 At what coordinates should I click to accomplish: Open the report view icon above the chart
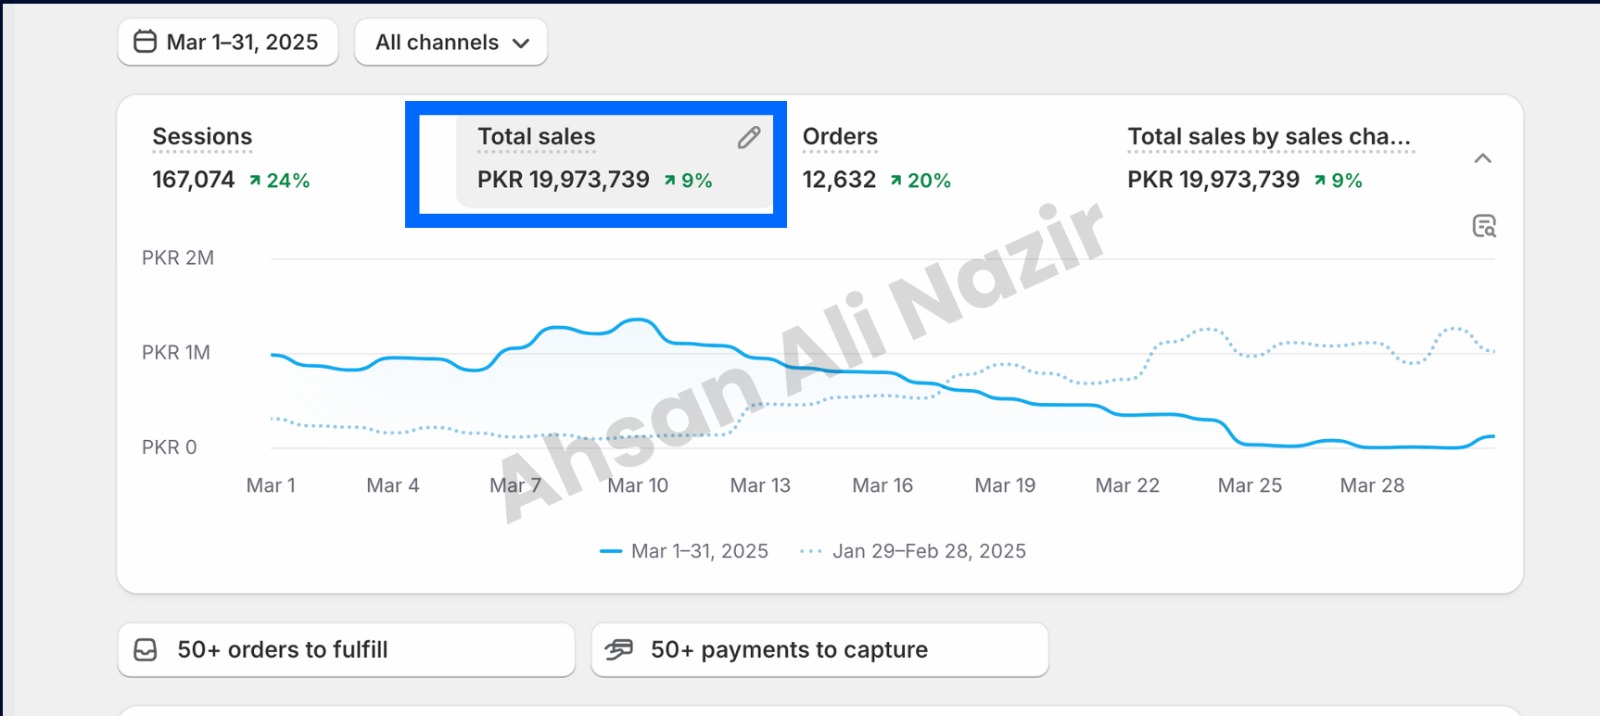pyautogui.click(x=1484, y=226)
